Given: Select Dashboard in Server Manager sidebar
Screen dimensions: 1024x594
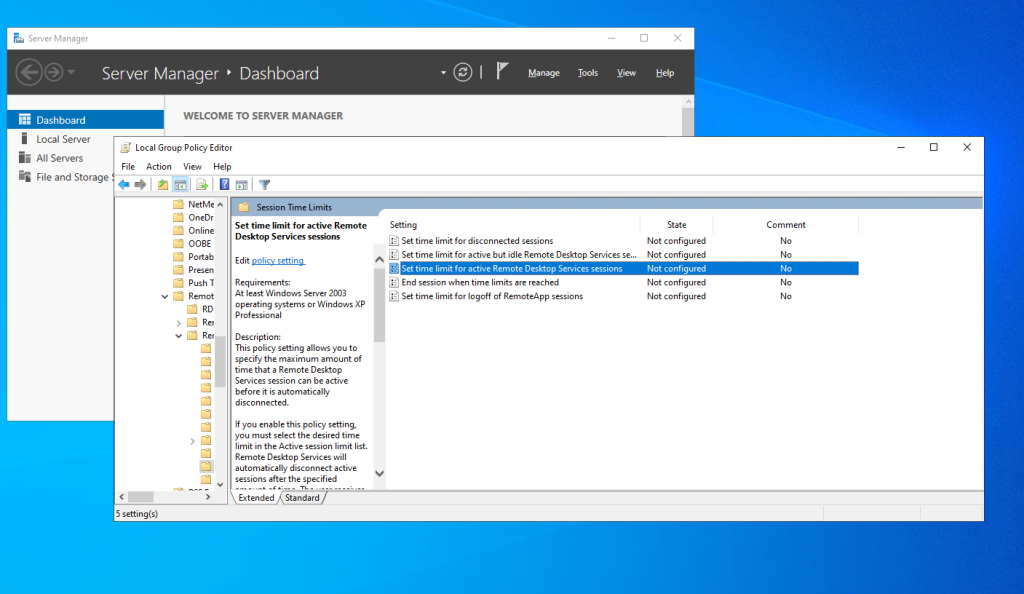Looking at the screenshot, I should [86, 119].
